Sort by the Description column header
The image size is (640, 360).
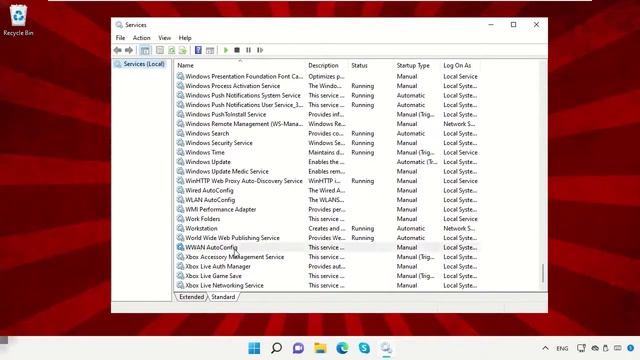point(327,65)
